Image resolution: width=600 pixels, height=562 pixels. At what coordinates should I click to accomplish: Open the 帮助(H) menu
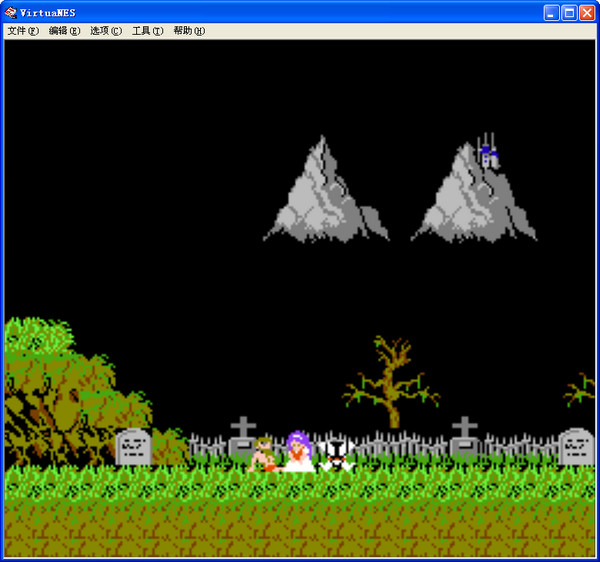(x=189, y=31)
